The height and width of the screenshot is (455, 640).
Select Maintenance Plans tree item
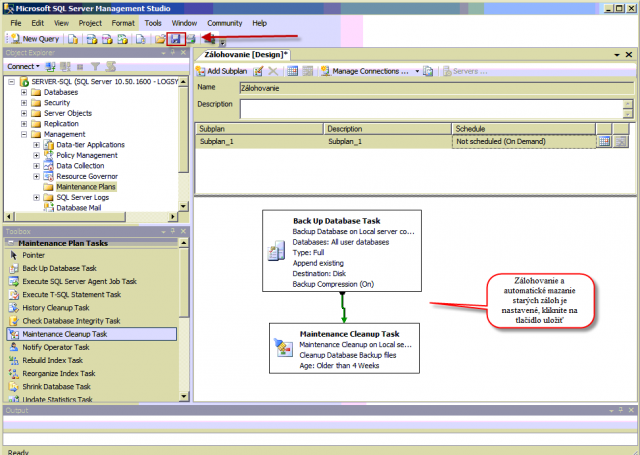(86, 187)
